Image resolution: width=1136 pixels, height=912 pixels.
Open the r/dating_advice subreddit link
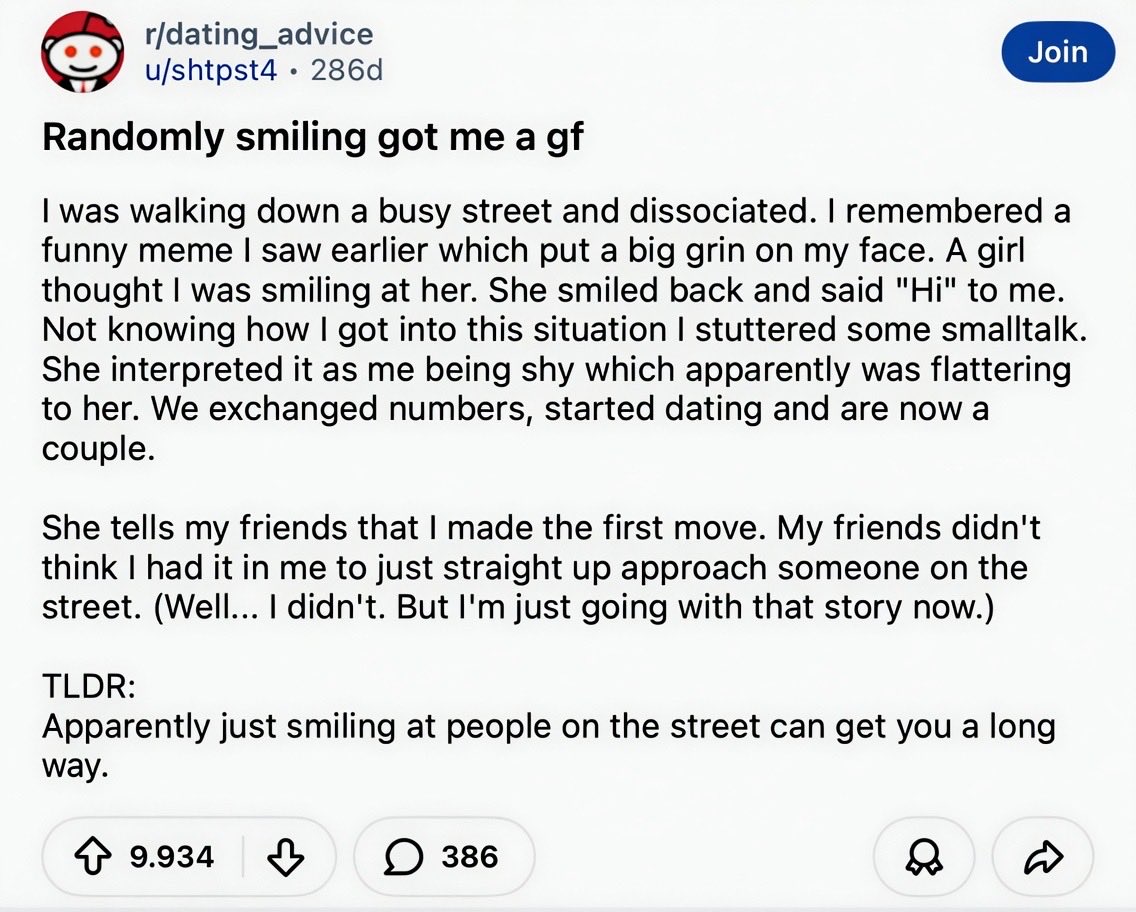tap(258, 34)
